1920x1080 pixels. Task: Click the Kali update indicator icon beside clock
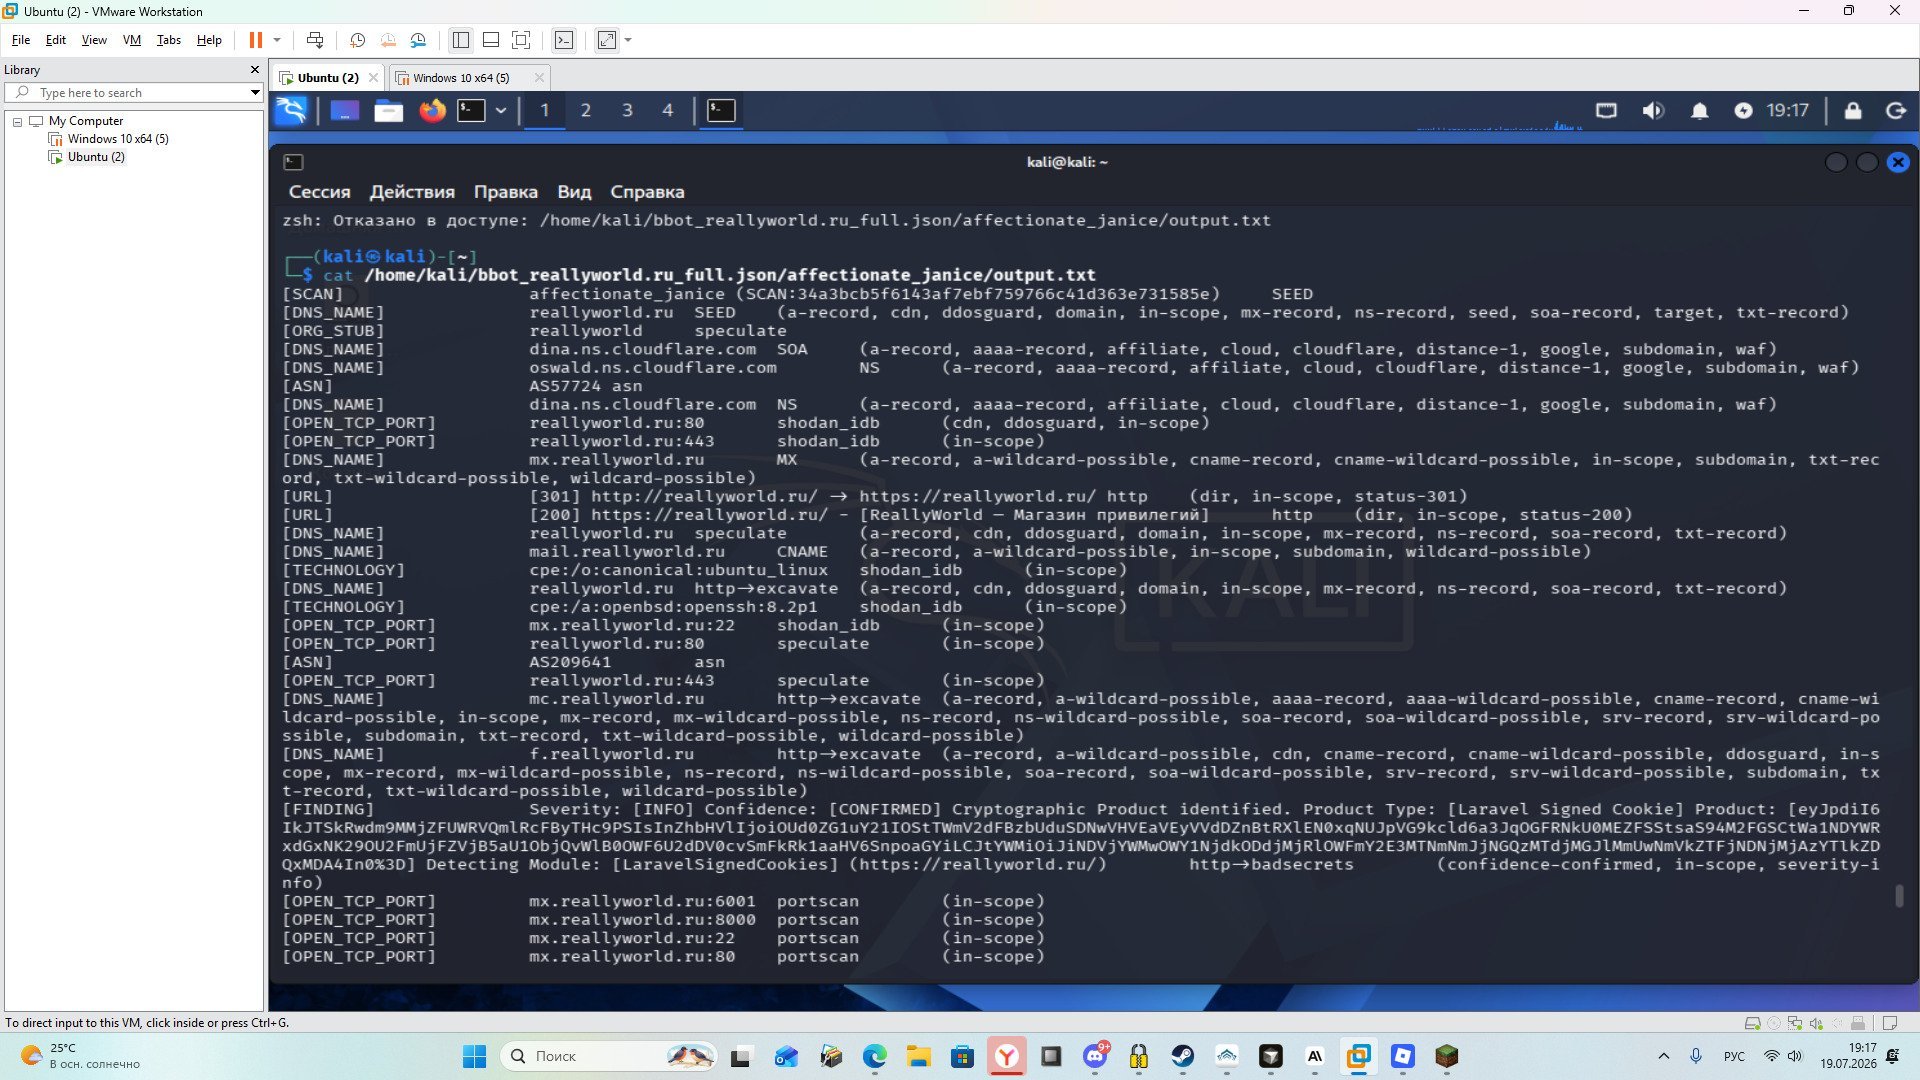[x=1743, y=111]
